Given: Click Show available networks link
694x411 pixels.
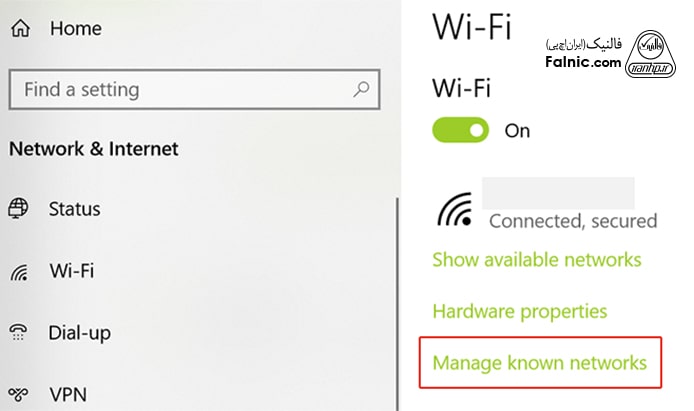Looking at the screenshot, I should pyautogui.click(x=536, y=260).
